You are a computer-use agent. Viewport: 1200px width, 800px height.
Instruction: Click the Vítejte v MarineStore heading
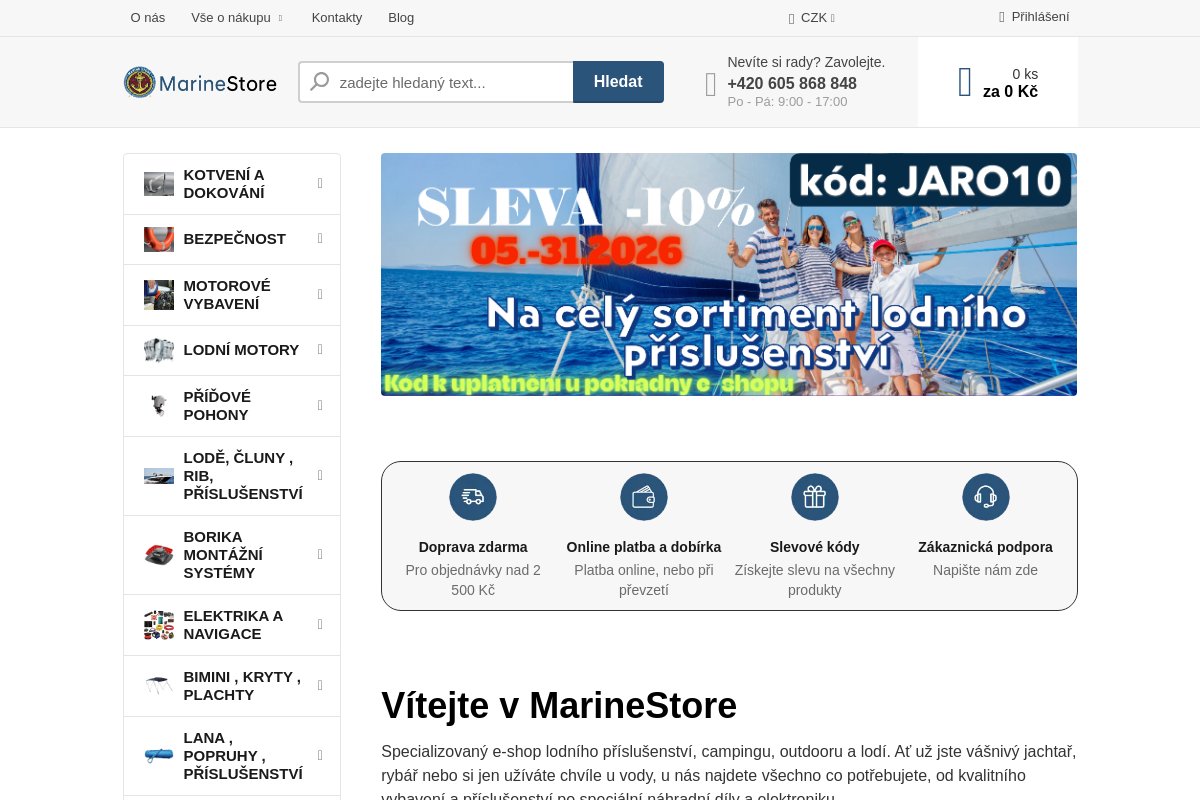(559, 705)
